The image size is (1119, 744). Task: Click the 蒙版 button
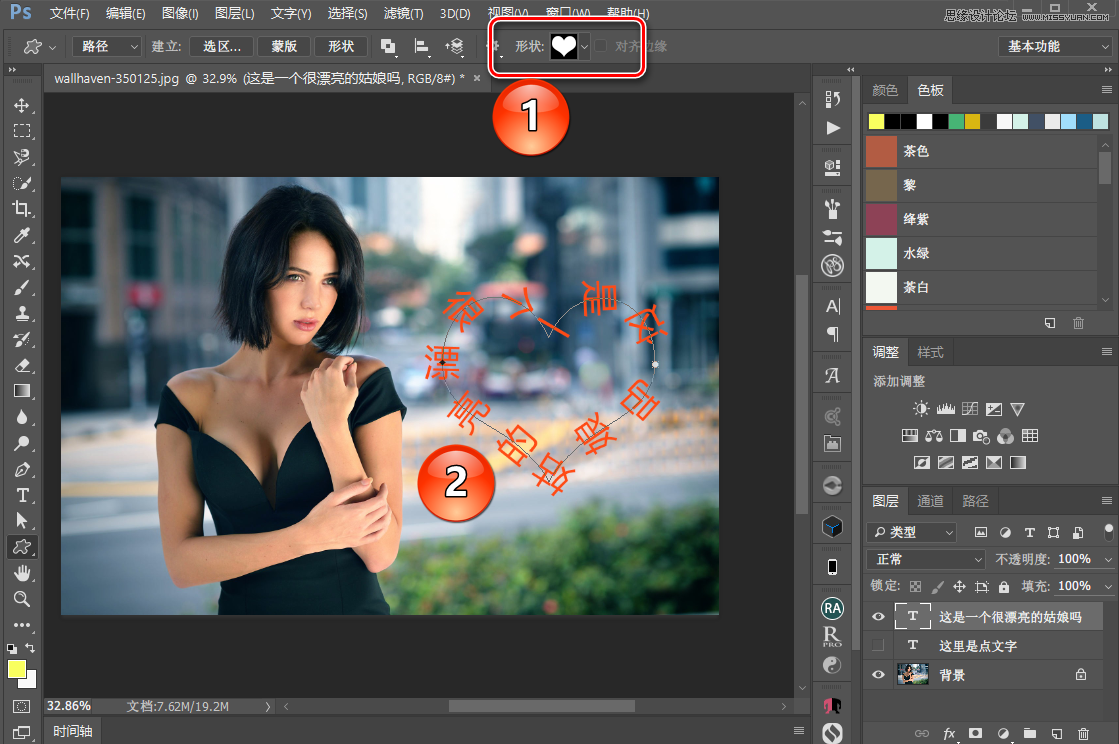[x=283, y=46]
